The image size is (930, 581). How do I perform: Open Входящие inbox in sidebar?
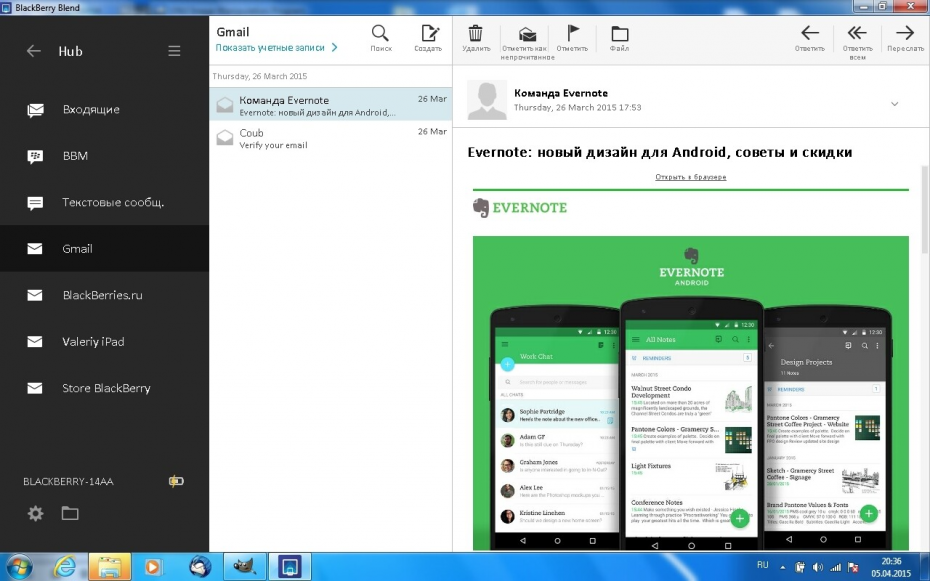click(x=90, y=109)
